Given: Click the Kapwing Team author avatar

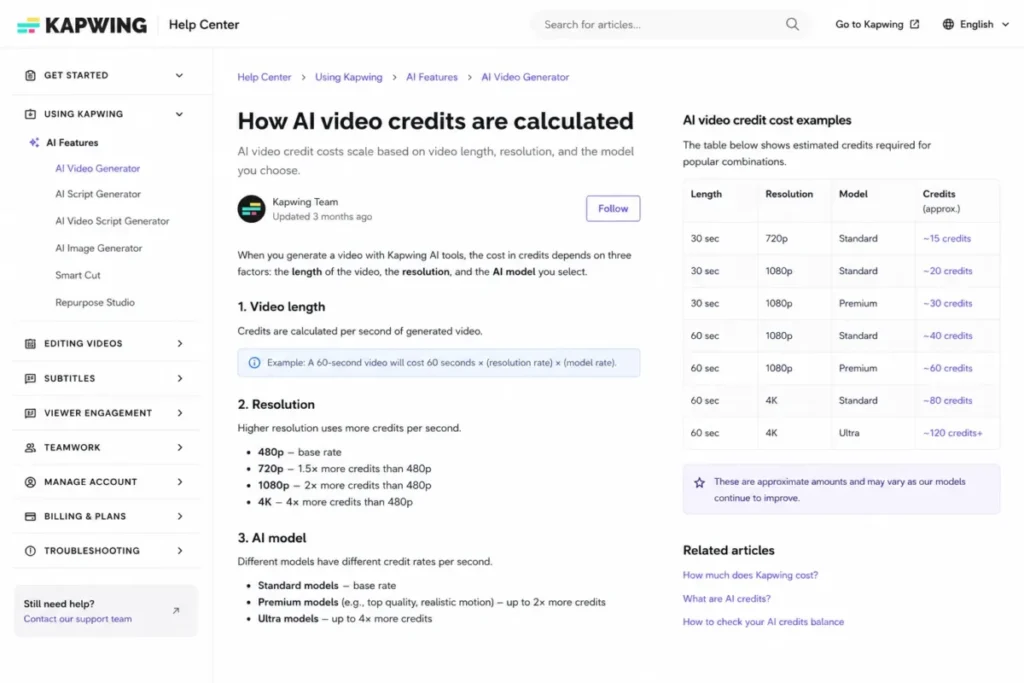Looking at the screenshot, I should click(251, 209).
